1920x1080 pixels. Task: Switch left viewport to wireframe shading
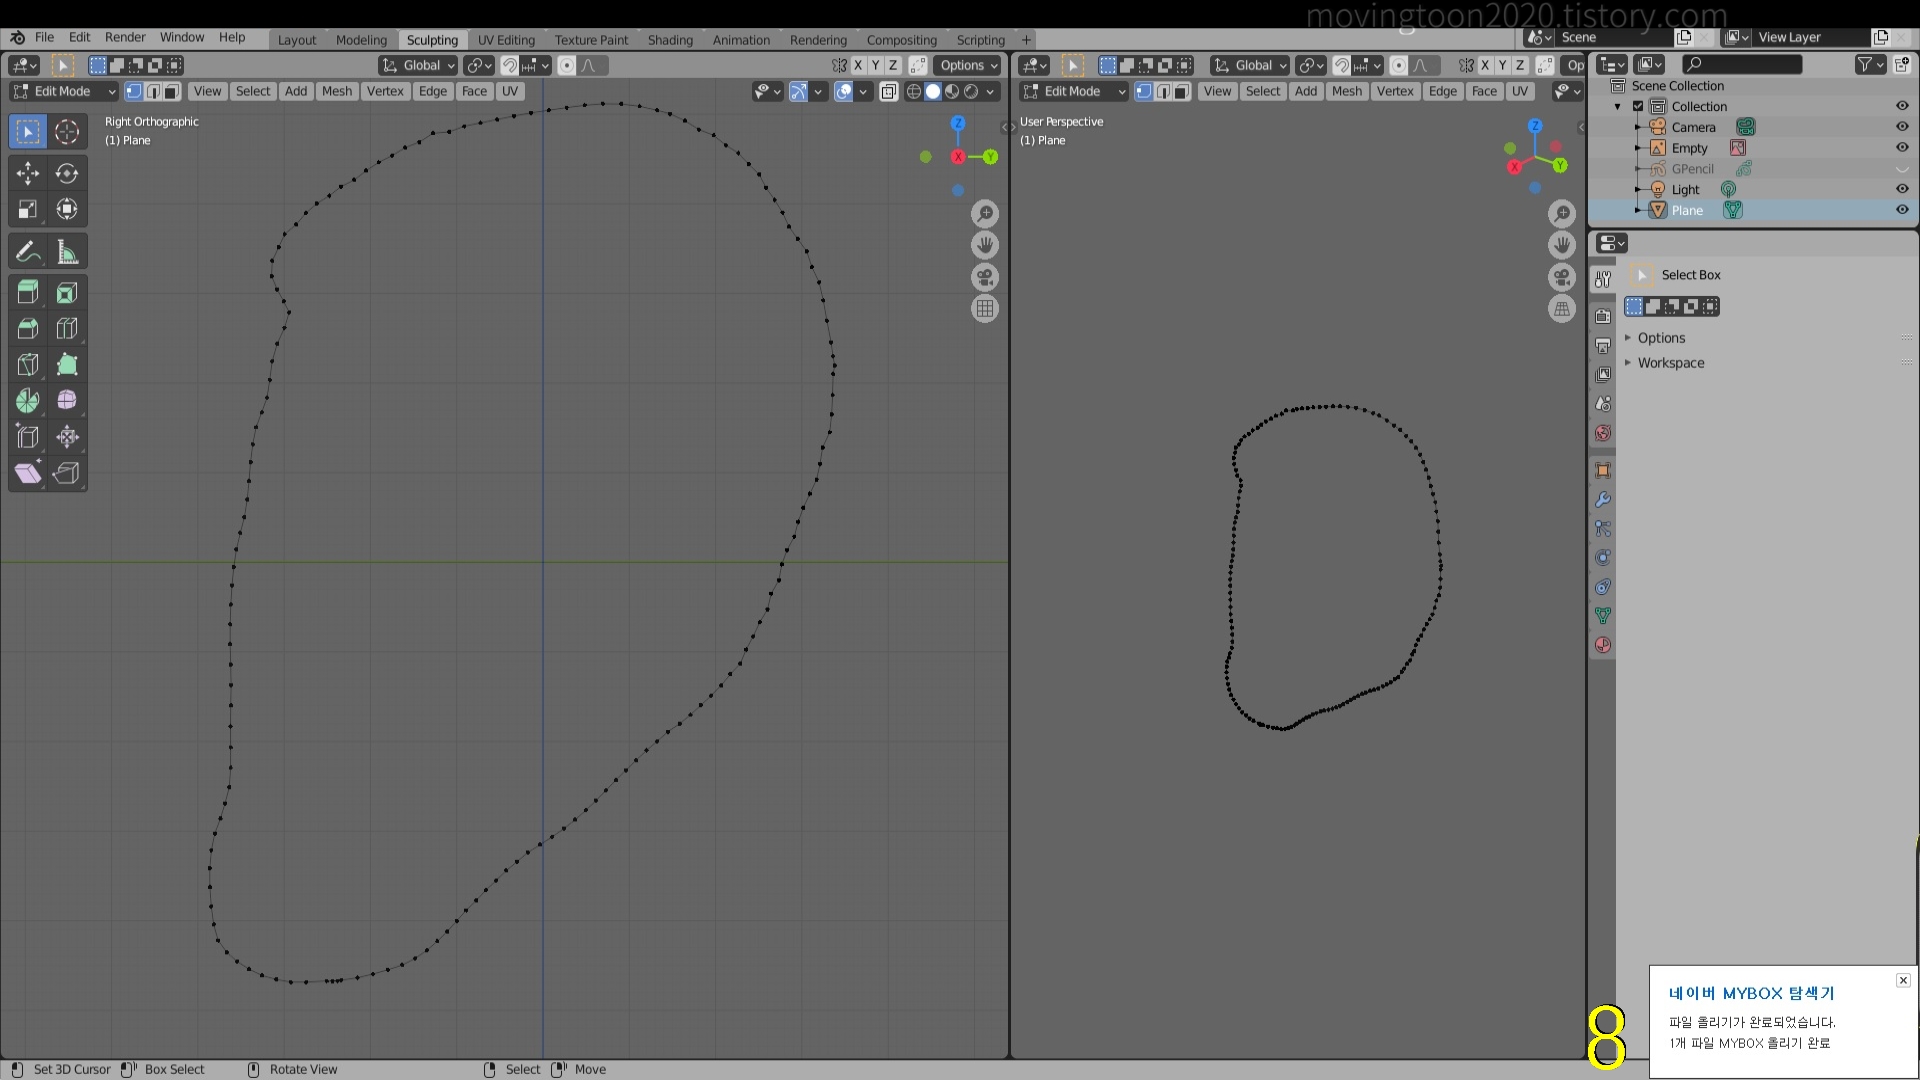(914, 91)
